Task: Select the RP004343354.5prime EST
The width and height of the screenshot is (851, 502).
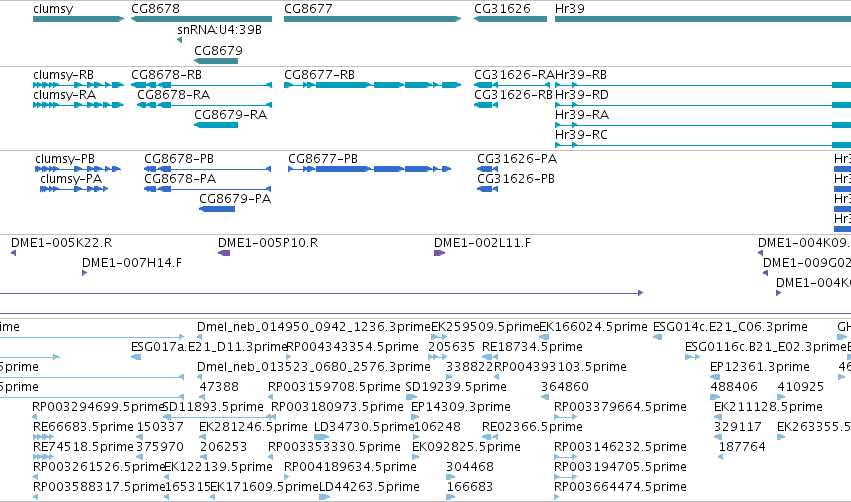Action: pyautogui.click(x=288, y=357)
